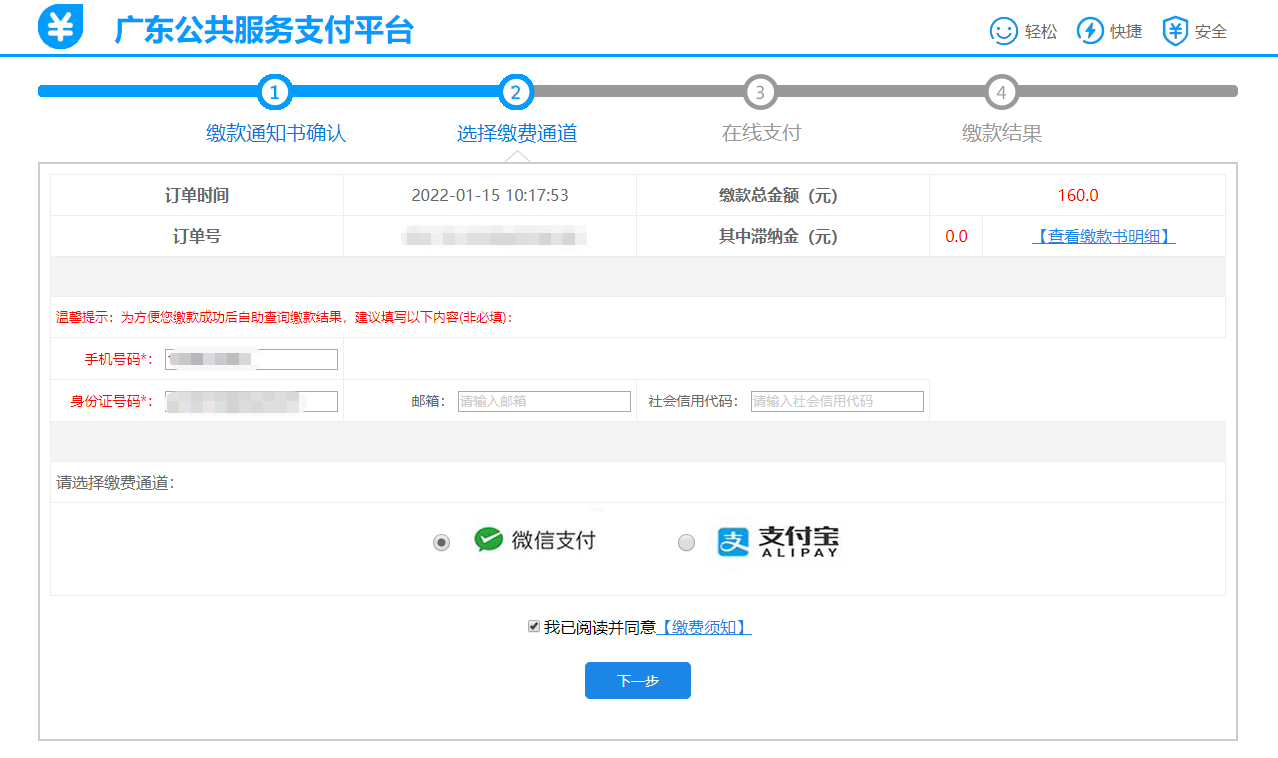This screenshot has width=1278, height=758.
Task: Click the lightning bolt 快捷 icon
Action: pyautogui.click(x=1089, y=31)
